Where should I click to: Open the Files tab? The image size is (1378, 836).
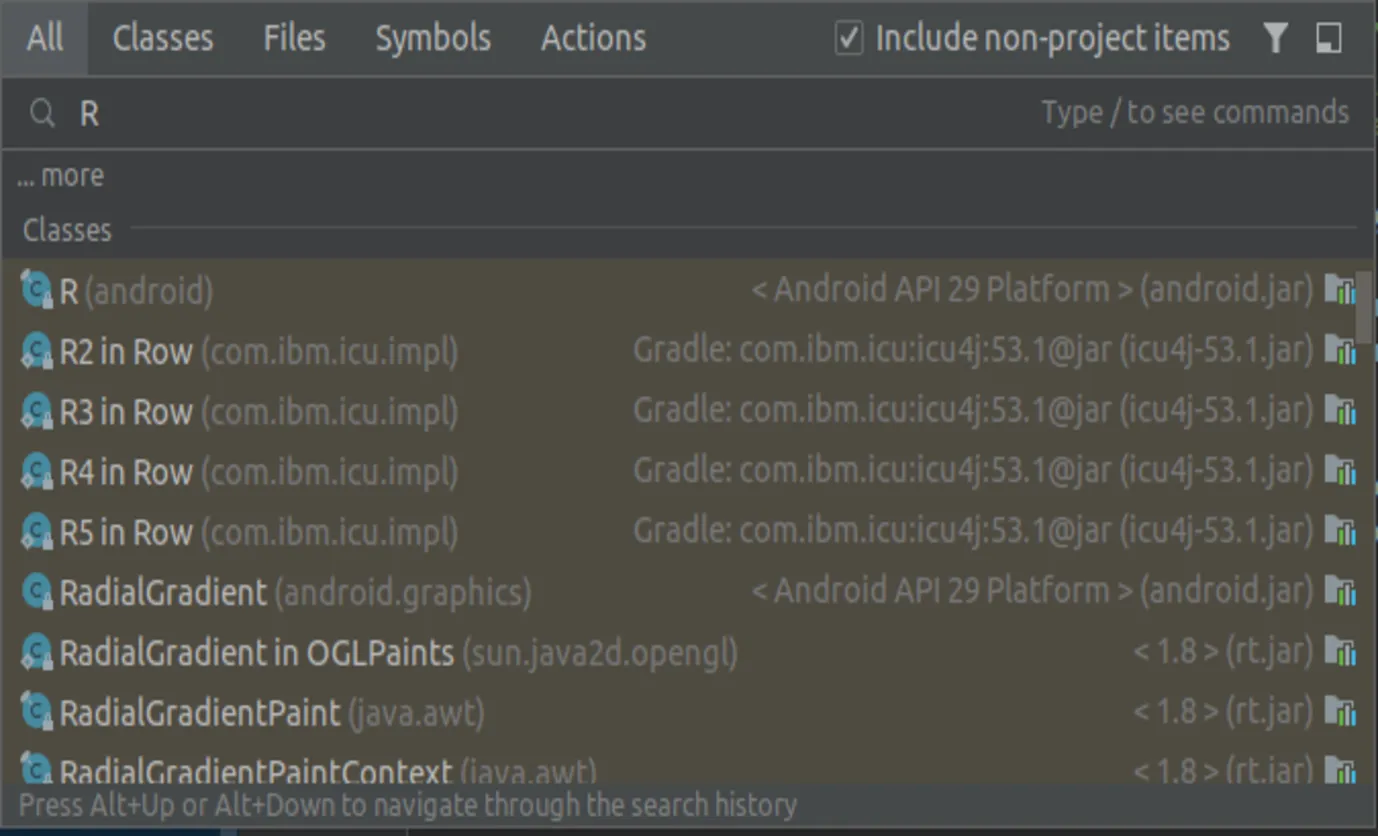294,39
